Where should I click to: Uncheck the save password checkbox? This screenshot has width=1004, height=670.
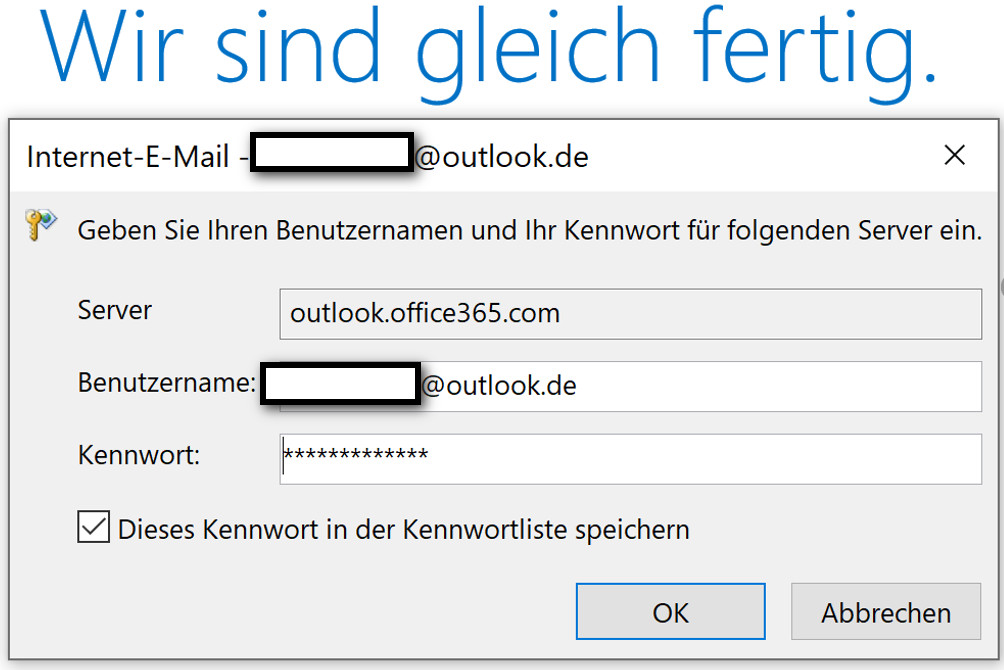[x=93, y=527]
